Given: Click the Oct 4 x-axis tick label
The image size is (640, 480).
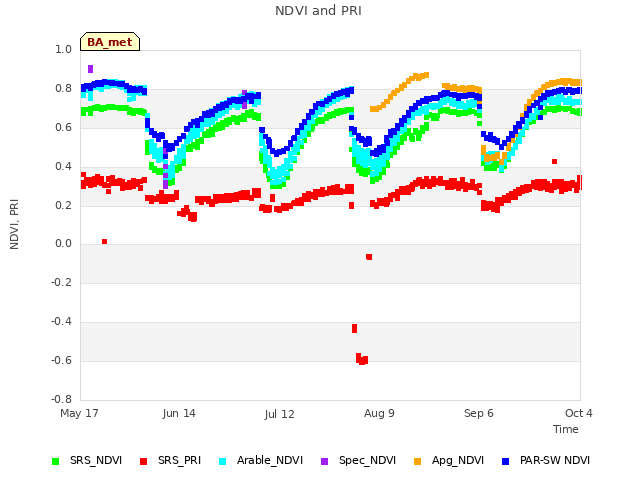Looking at the screenshot, I should 579,413.
